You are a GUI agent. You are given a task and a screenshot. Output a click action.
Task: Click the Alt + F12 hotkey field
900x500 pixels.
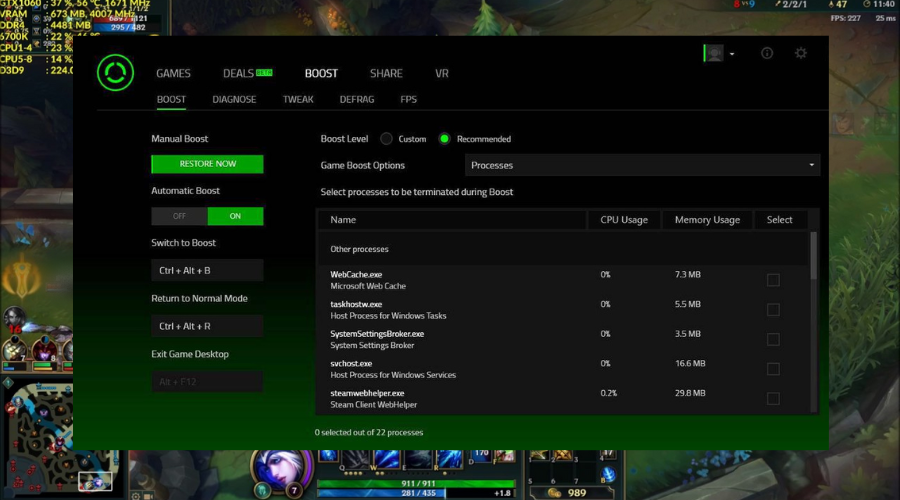click(x=207, y=382)
